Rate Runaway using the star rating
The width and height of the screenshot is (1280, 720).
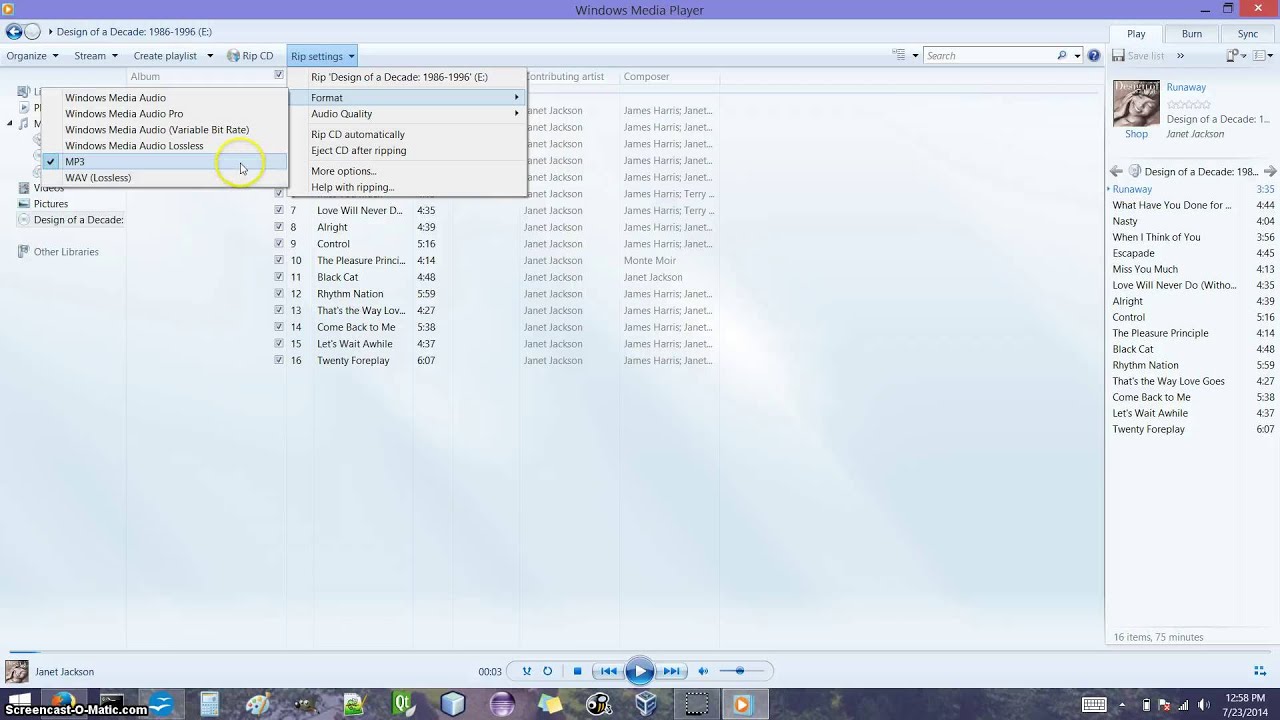point(1188,104)
